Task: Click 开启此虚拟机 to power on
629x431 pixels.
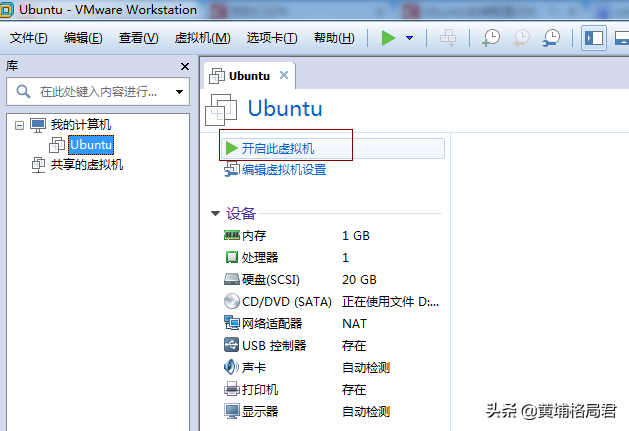Action: tap(333, 148)
